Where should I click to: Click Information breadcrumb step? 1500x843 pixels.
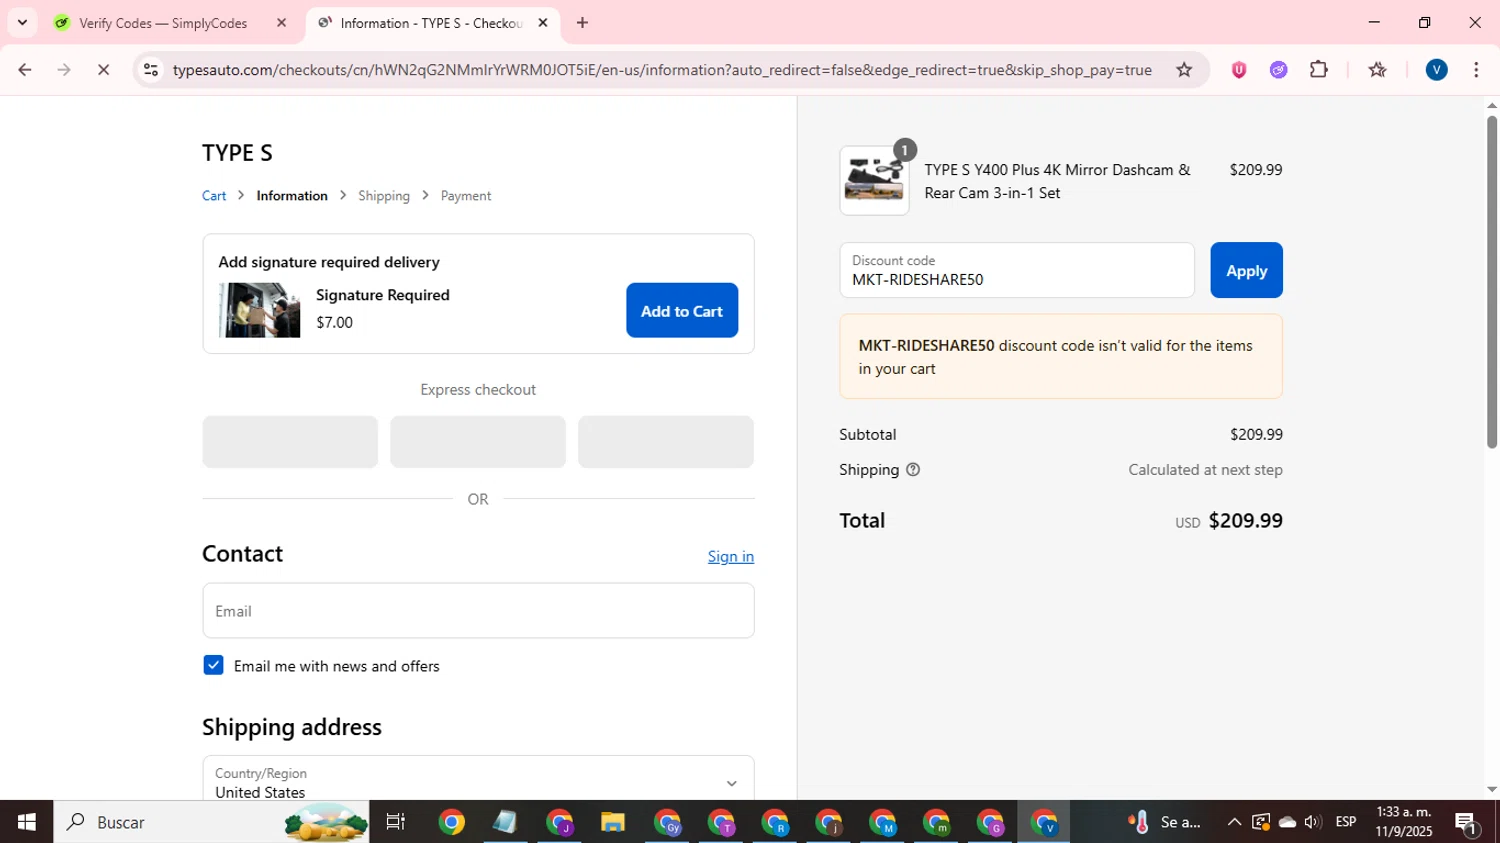click(x=292, y=196)
